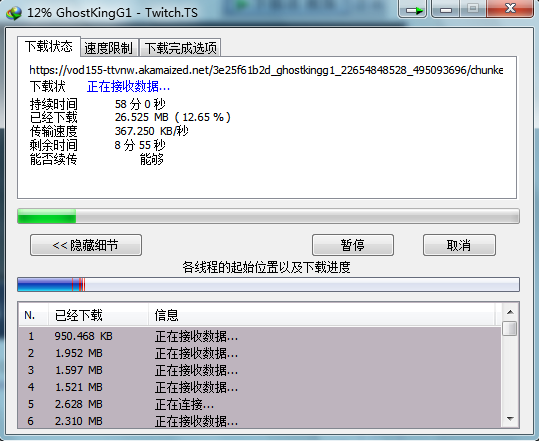Screen dimensions: 539x441
Task: Click the akamaized.net download URL text
Action: tap(266, 70)
